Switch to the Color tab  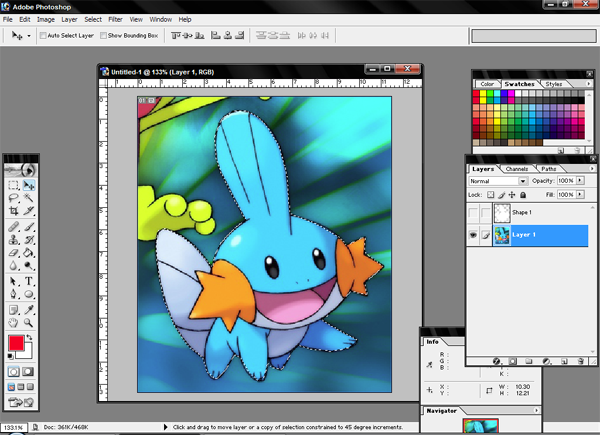click(487, 84)
